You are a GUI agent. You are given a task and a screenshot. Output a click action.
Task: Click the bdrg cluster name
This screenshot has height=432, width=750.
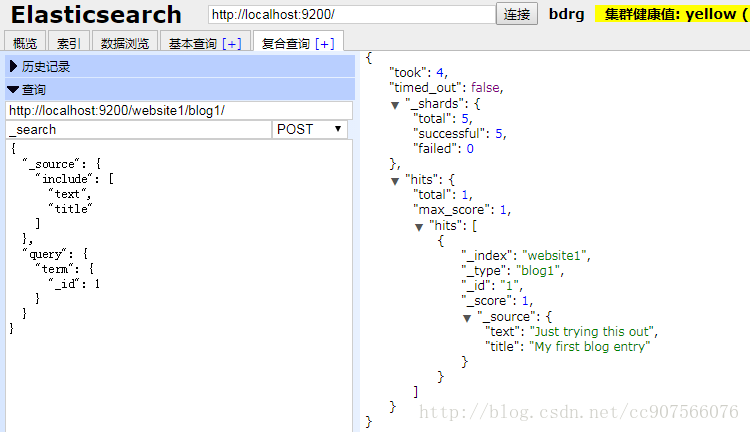pyautogui.click(x=566, y=14)
